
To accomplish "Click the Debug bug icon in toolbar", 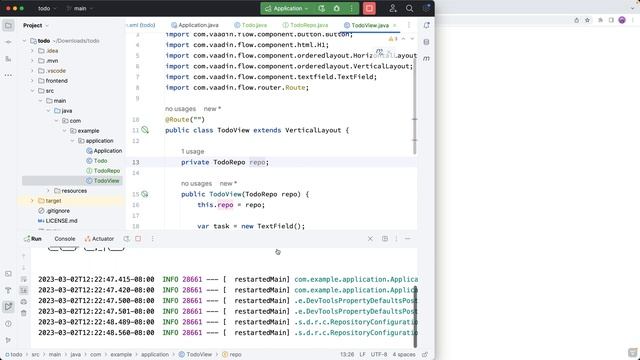I will (336, 8).
